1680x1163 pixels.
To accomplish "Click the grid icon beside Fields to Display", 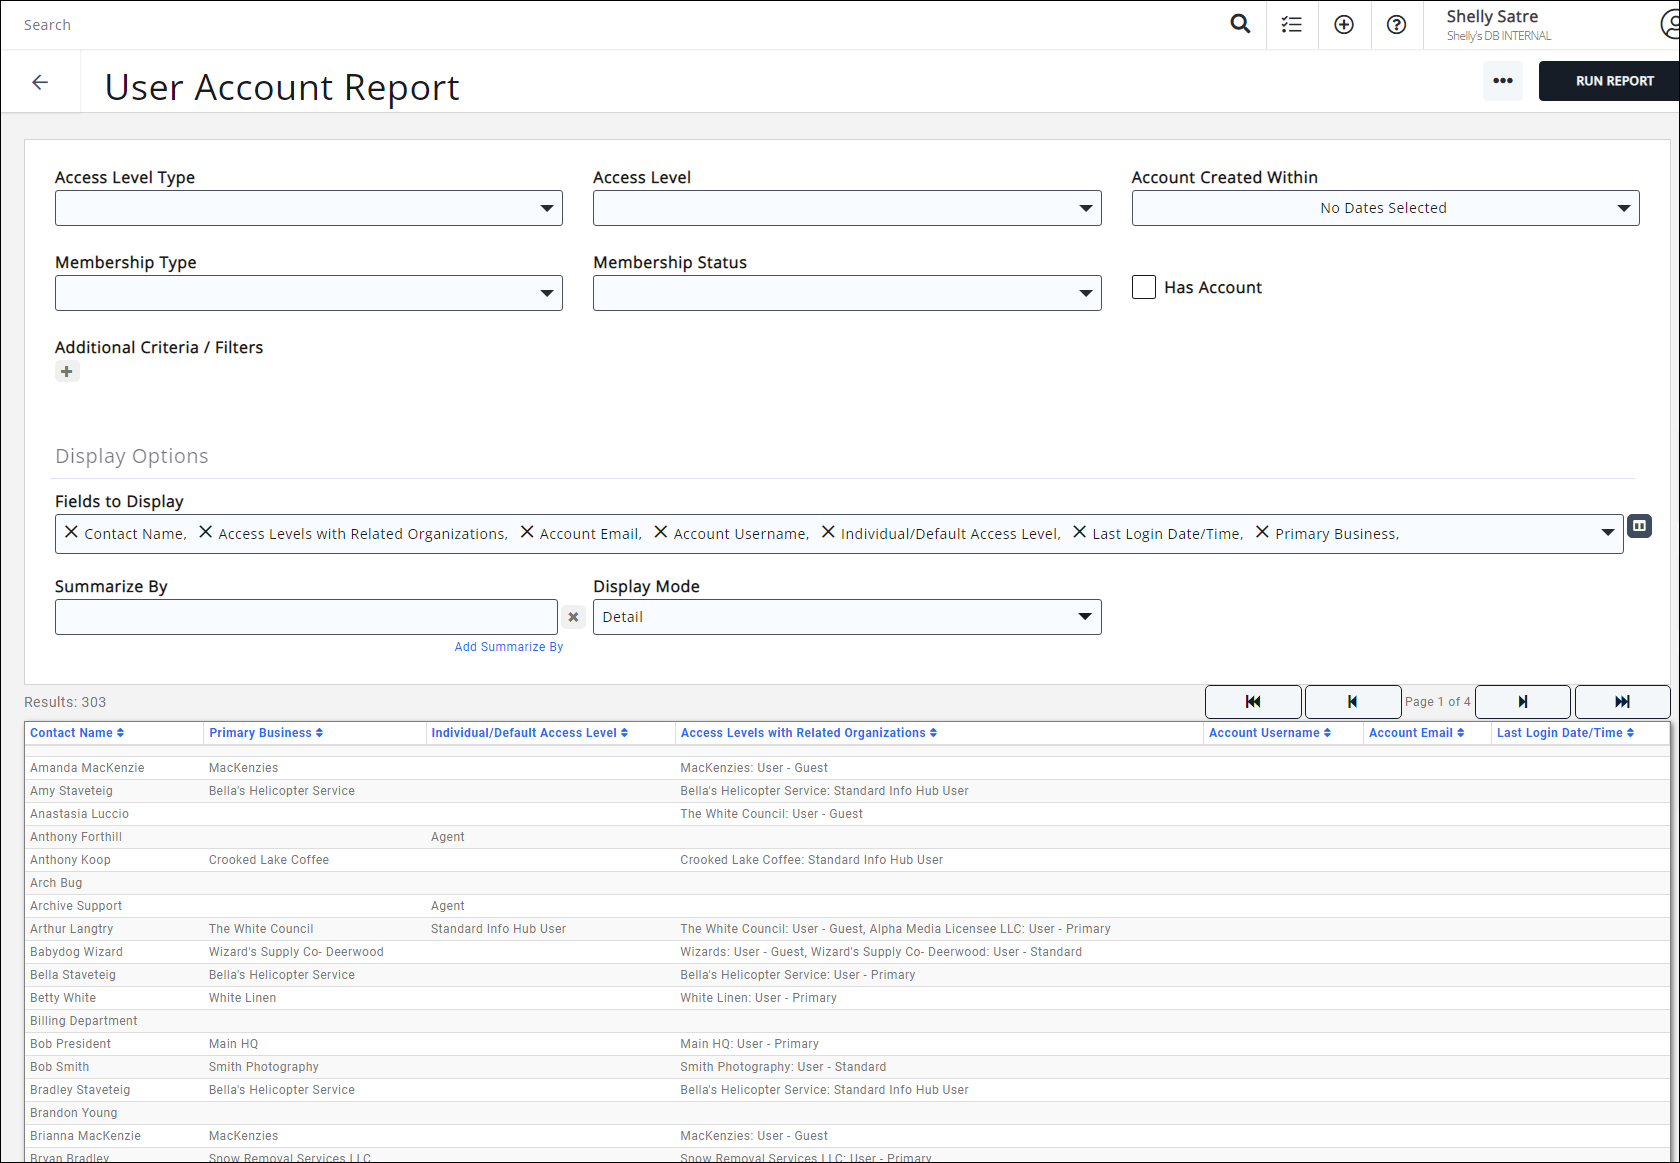I will [1639, 526].
